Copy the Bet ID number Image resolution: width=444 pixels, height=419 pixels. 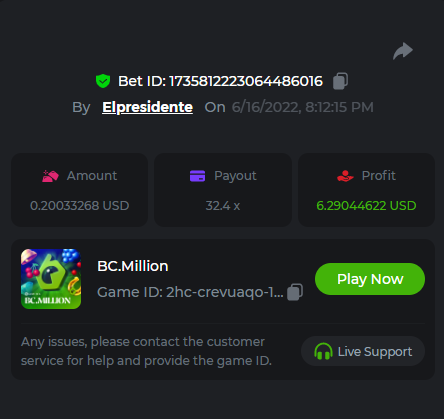click(x=340, y=81)
